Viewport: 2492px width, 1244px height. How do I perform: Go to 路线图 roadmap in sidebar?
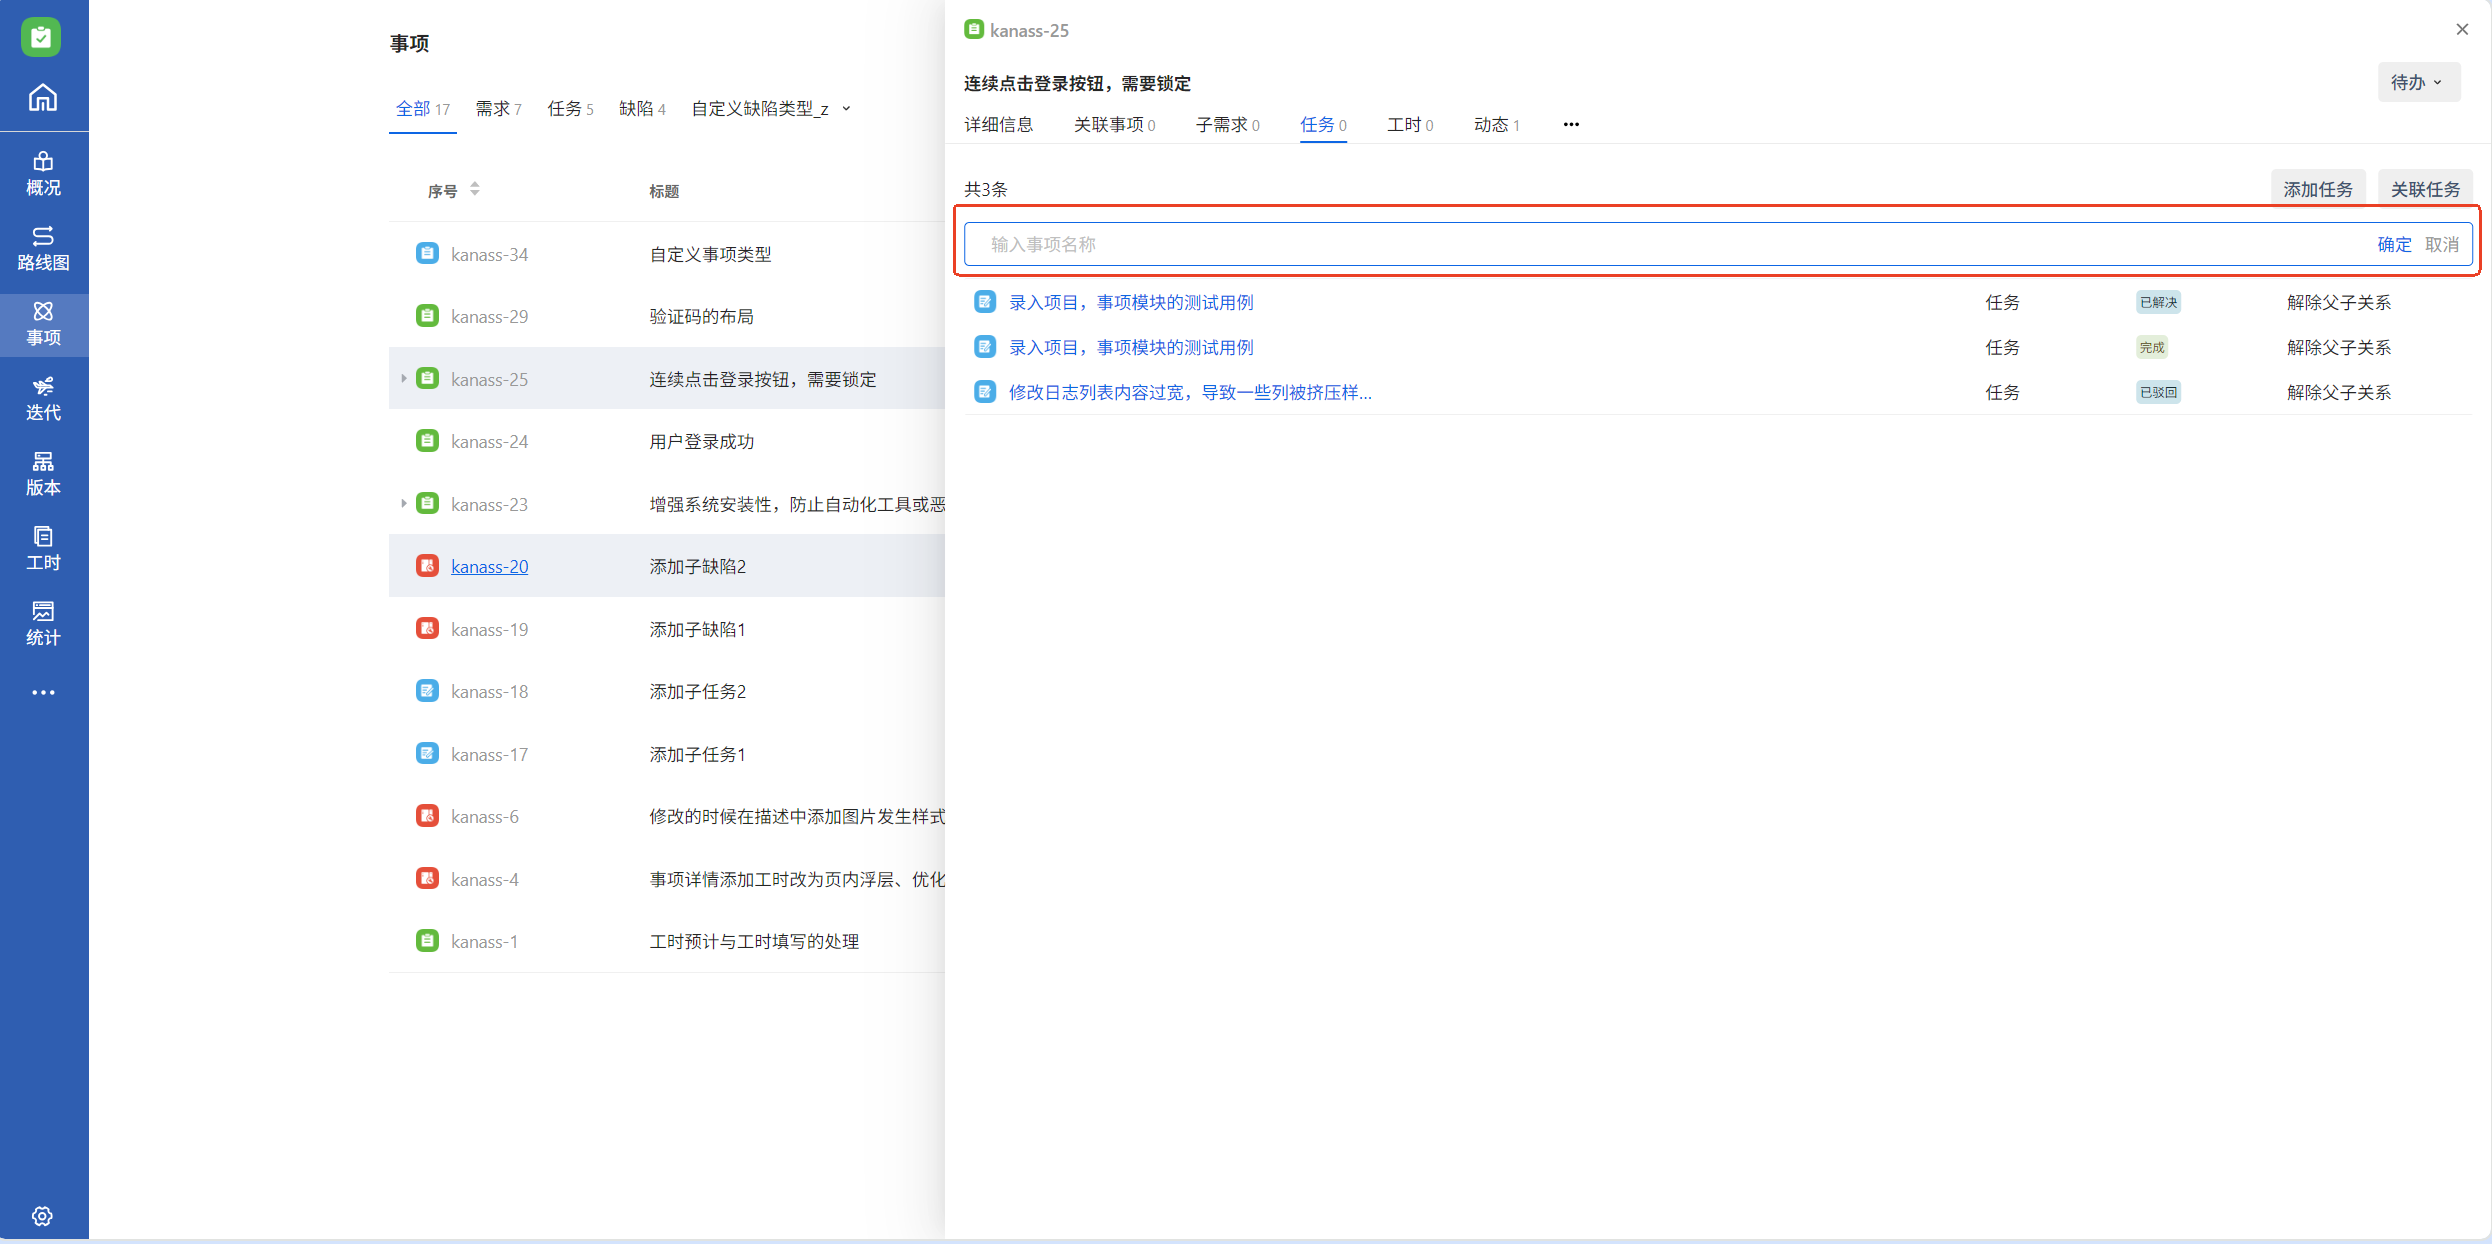click(x=43, y=248)
